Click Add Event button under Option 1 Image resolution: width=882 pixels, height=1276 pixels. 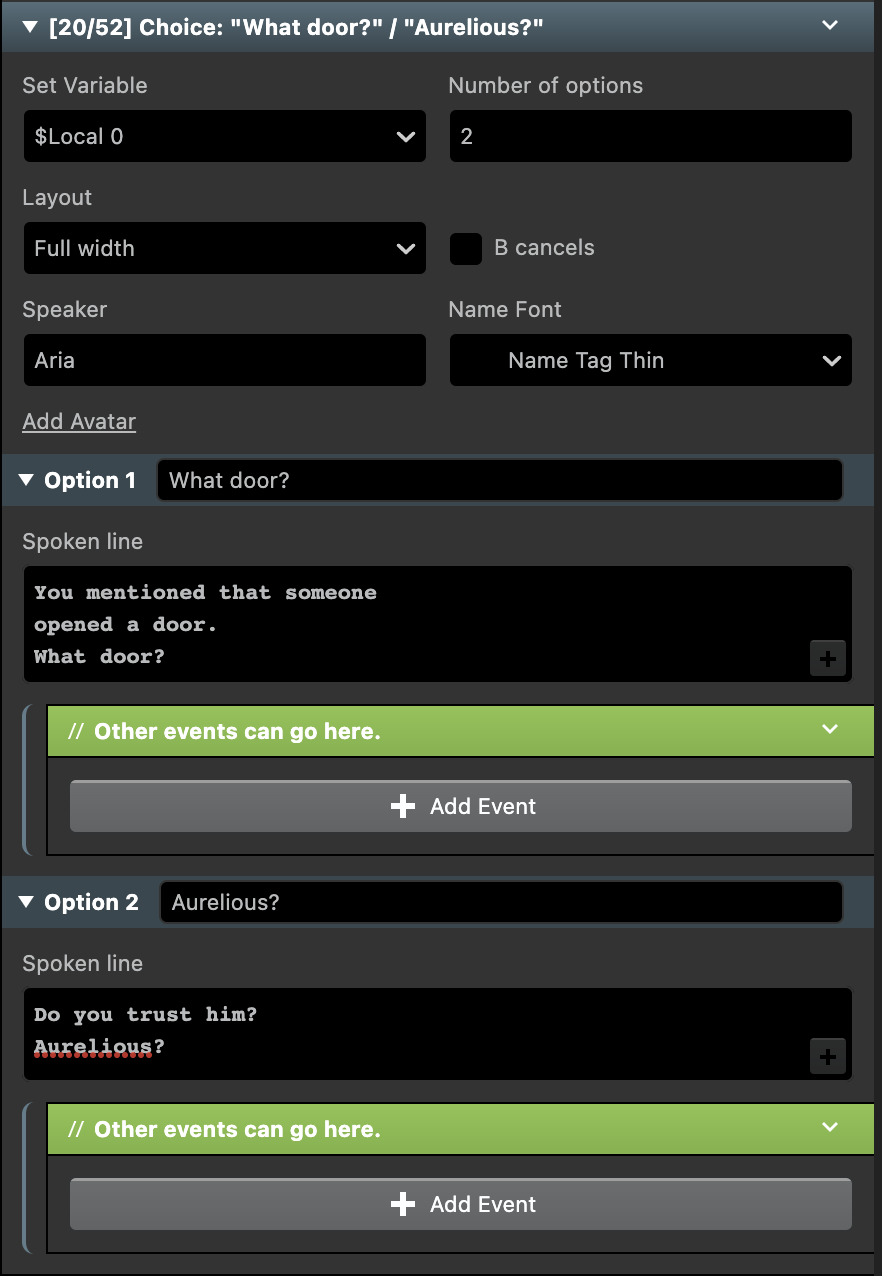(x=461, y=806)
